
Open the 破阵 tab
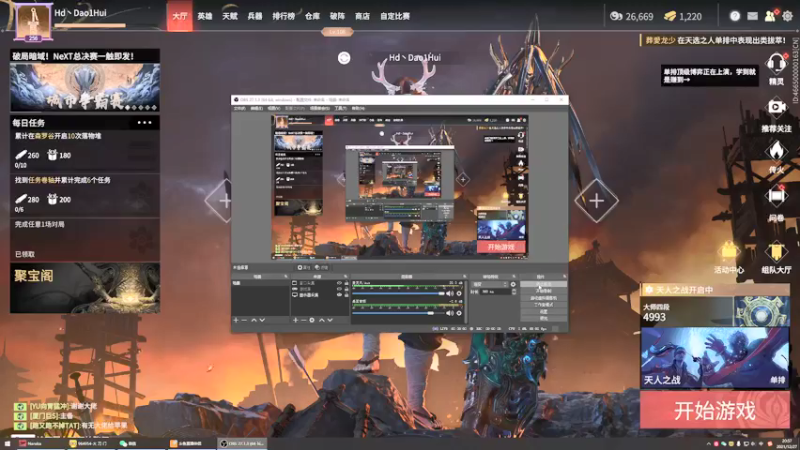[x=337, y=16]
